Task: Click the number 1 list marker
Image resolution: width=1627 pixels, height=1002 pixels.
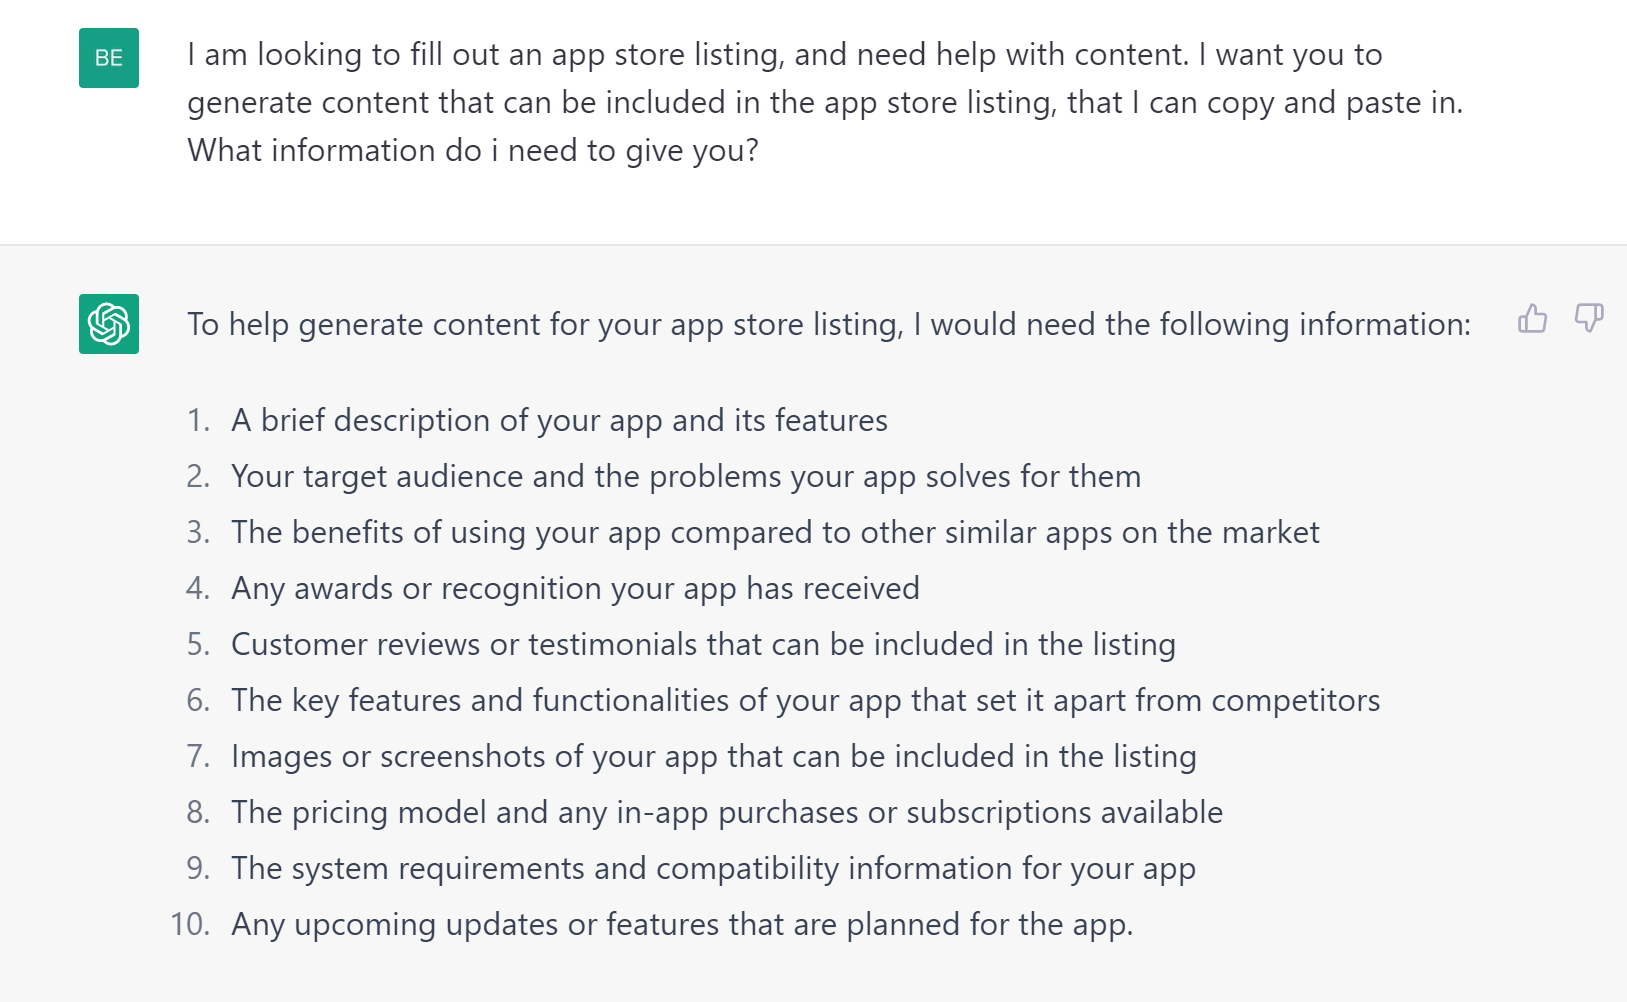Action: point(199,420)
